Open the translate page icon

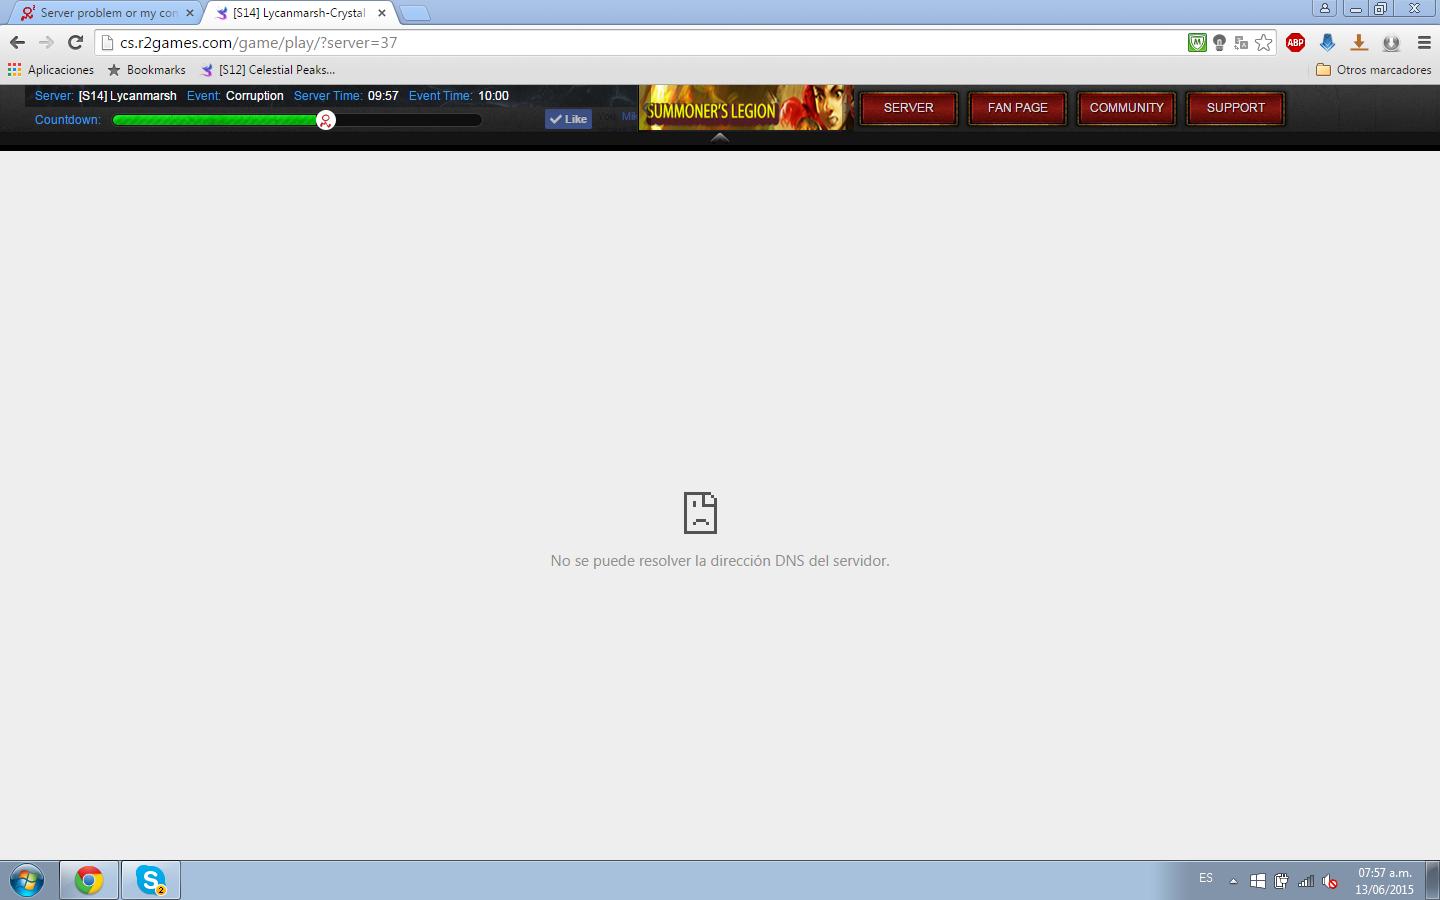click(x=1241, y=42)
